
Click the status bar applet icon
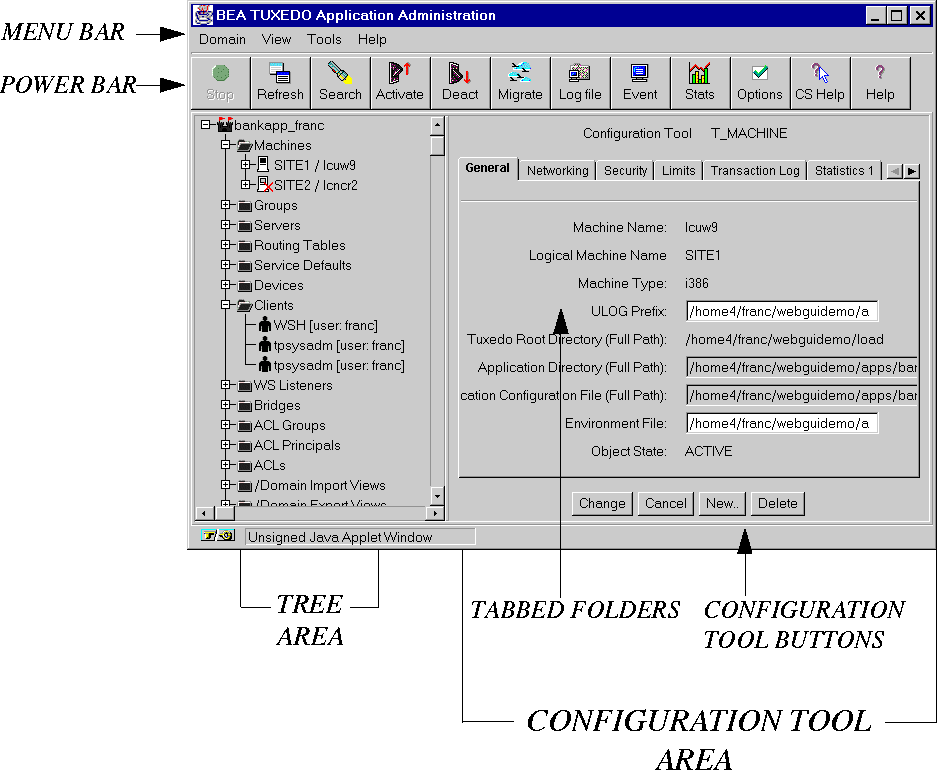point(218,536)
